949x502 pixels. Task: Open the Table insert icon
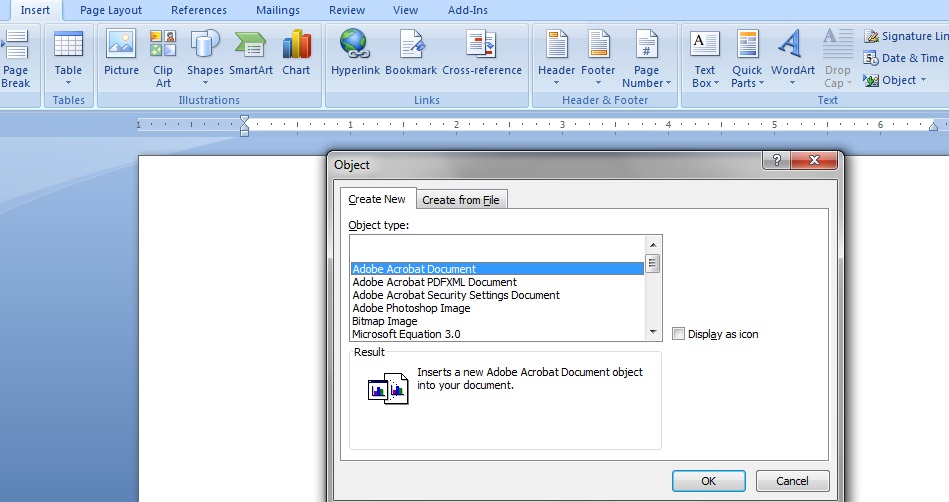pos(68,45)
